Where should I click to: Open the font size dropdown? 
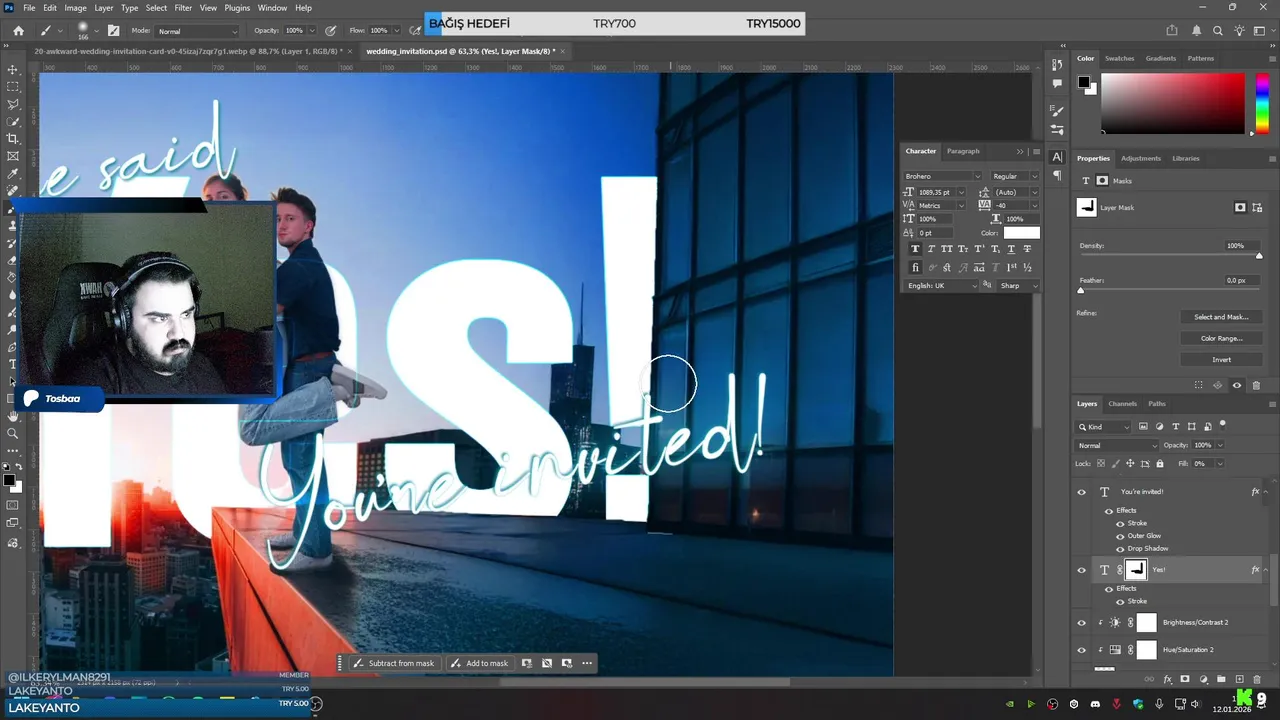pyautogui.click(x=961, y=192)
